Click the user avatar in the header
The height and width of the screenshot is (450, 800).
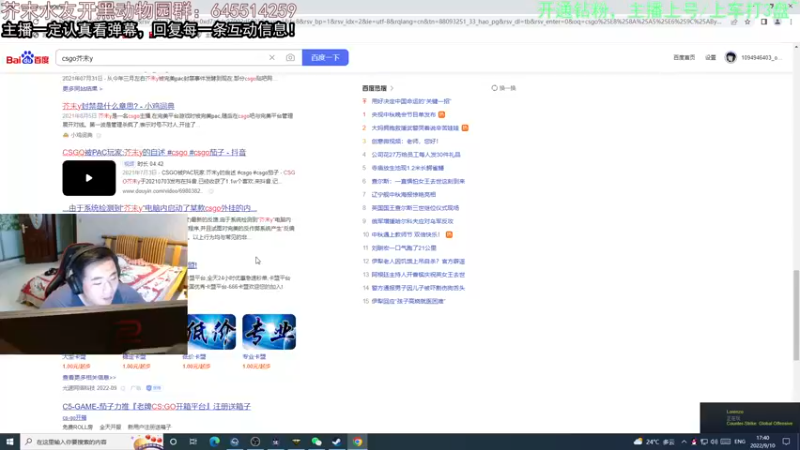[731, 58]
